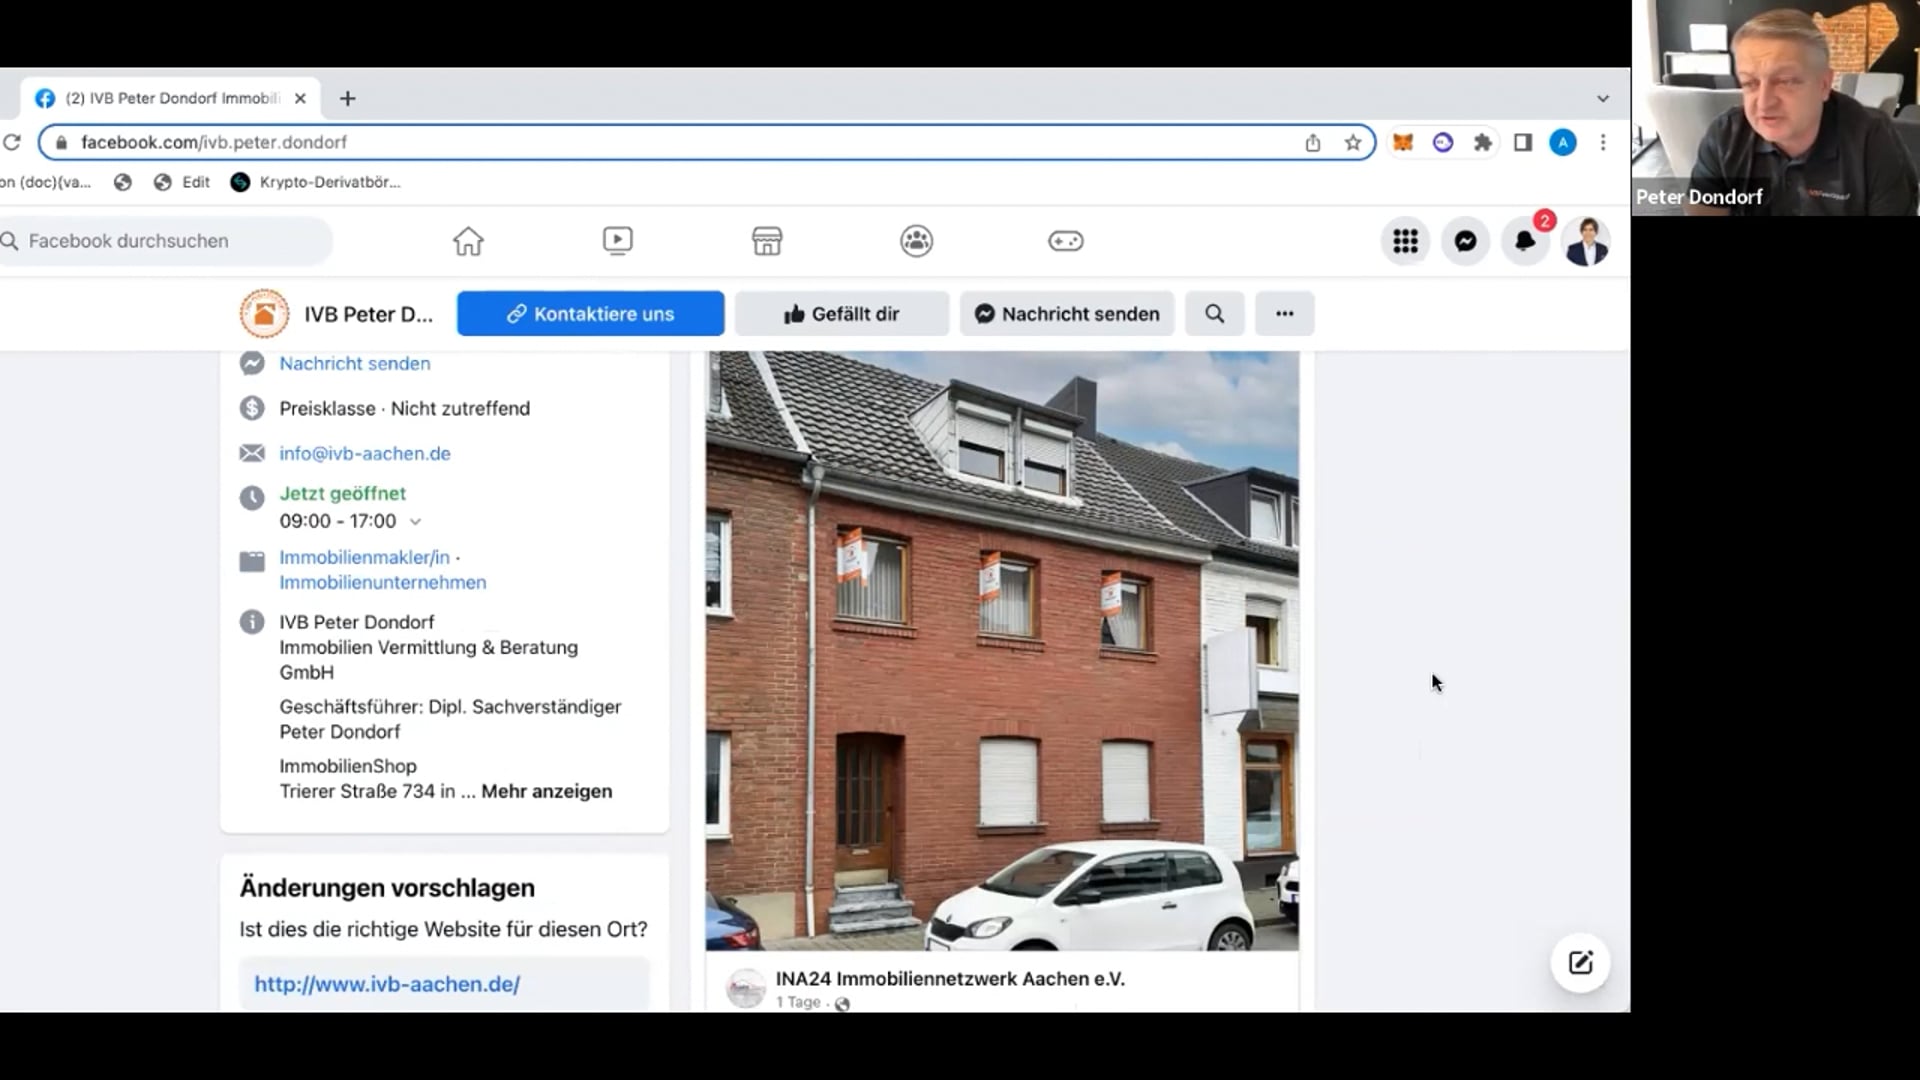Image resolution: width=1920 pixels, height=1080 pixels.
Task: Open the Immobilienunternehmen category link
Action: tap(383, 582)
